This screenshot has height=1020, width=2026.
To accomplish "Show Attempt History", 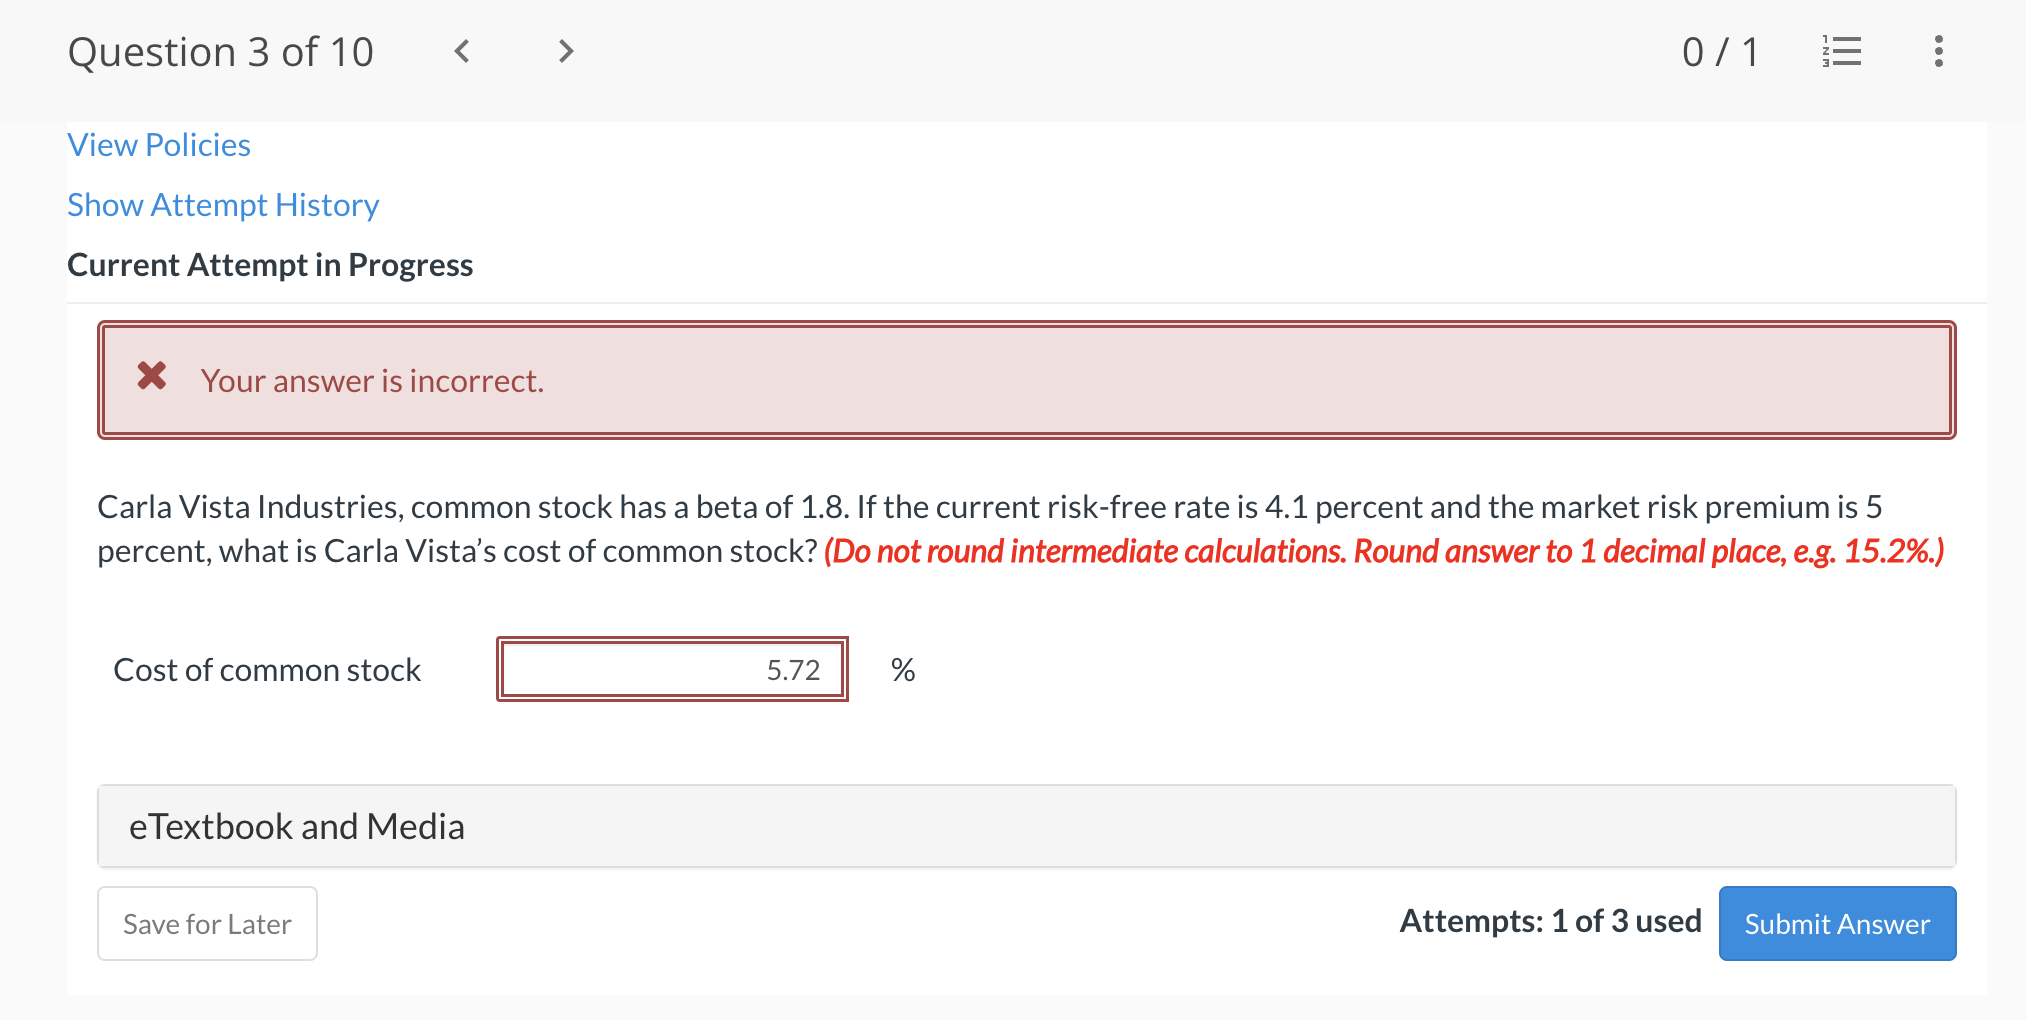I will (223, 204).
